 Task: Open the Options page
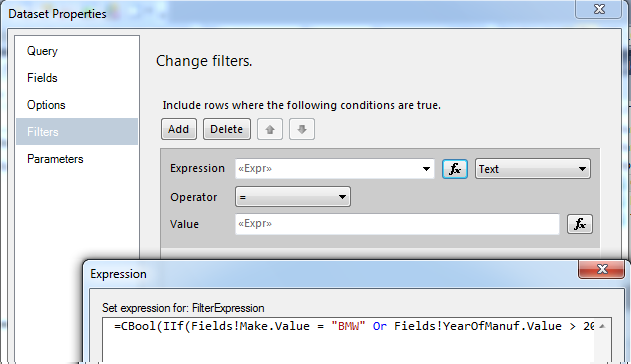pyautogui.click(x=46, y=105)
